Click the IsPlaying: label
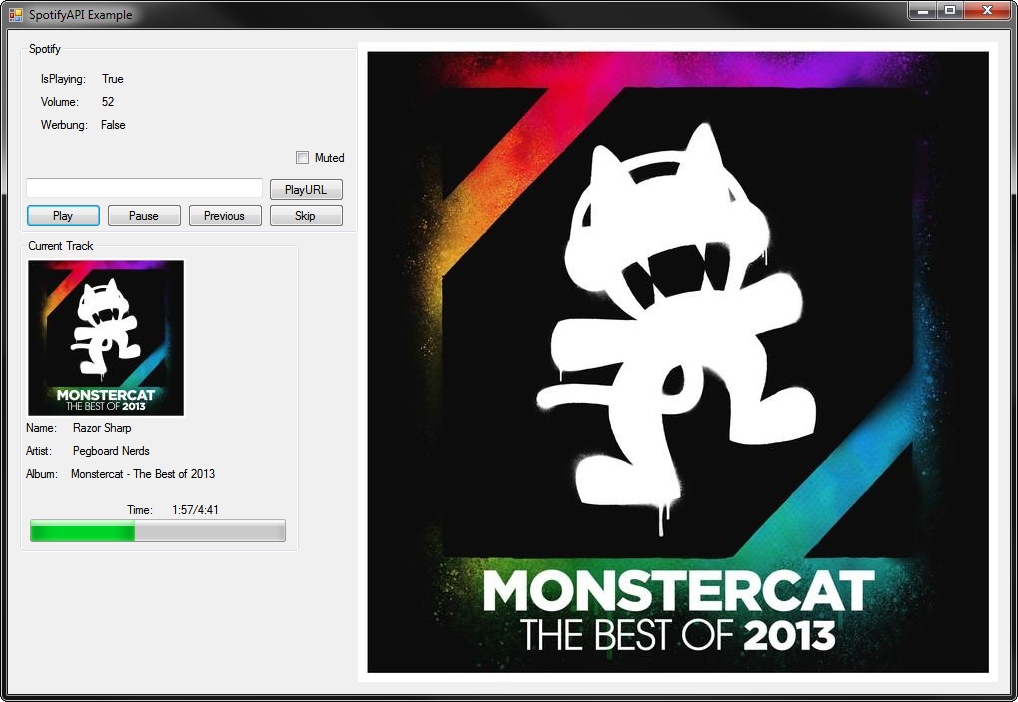This screenshot has height=702, width=1018. pyautogui.click(x=63, y=79)
